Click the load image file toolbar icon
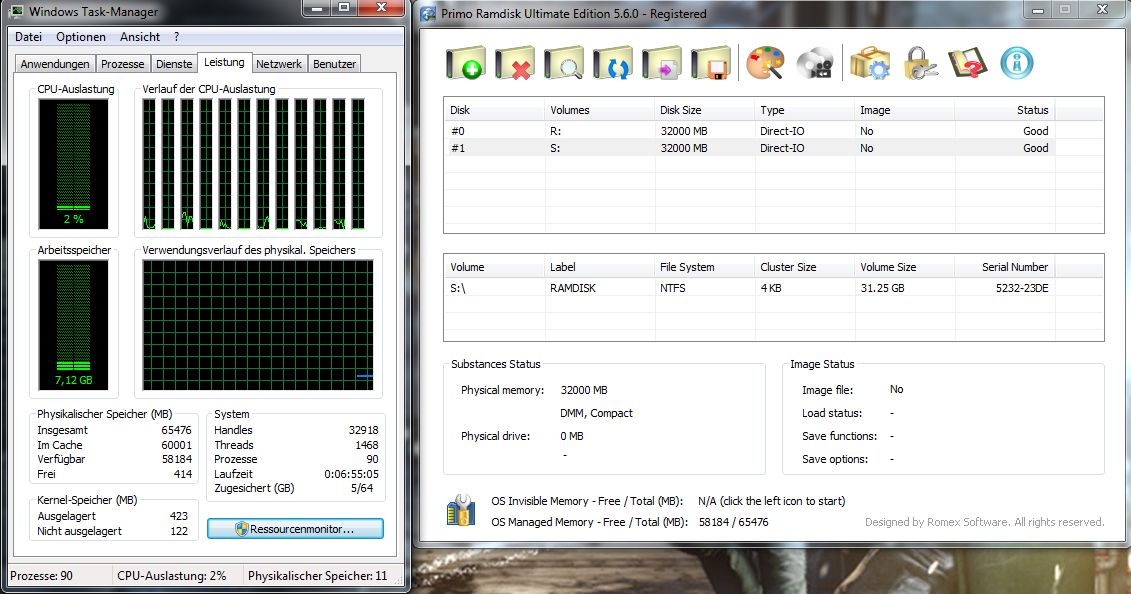Viewport: 1131px width, 594px height. pyautogui.click(x=661, y=63)
